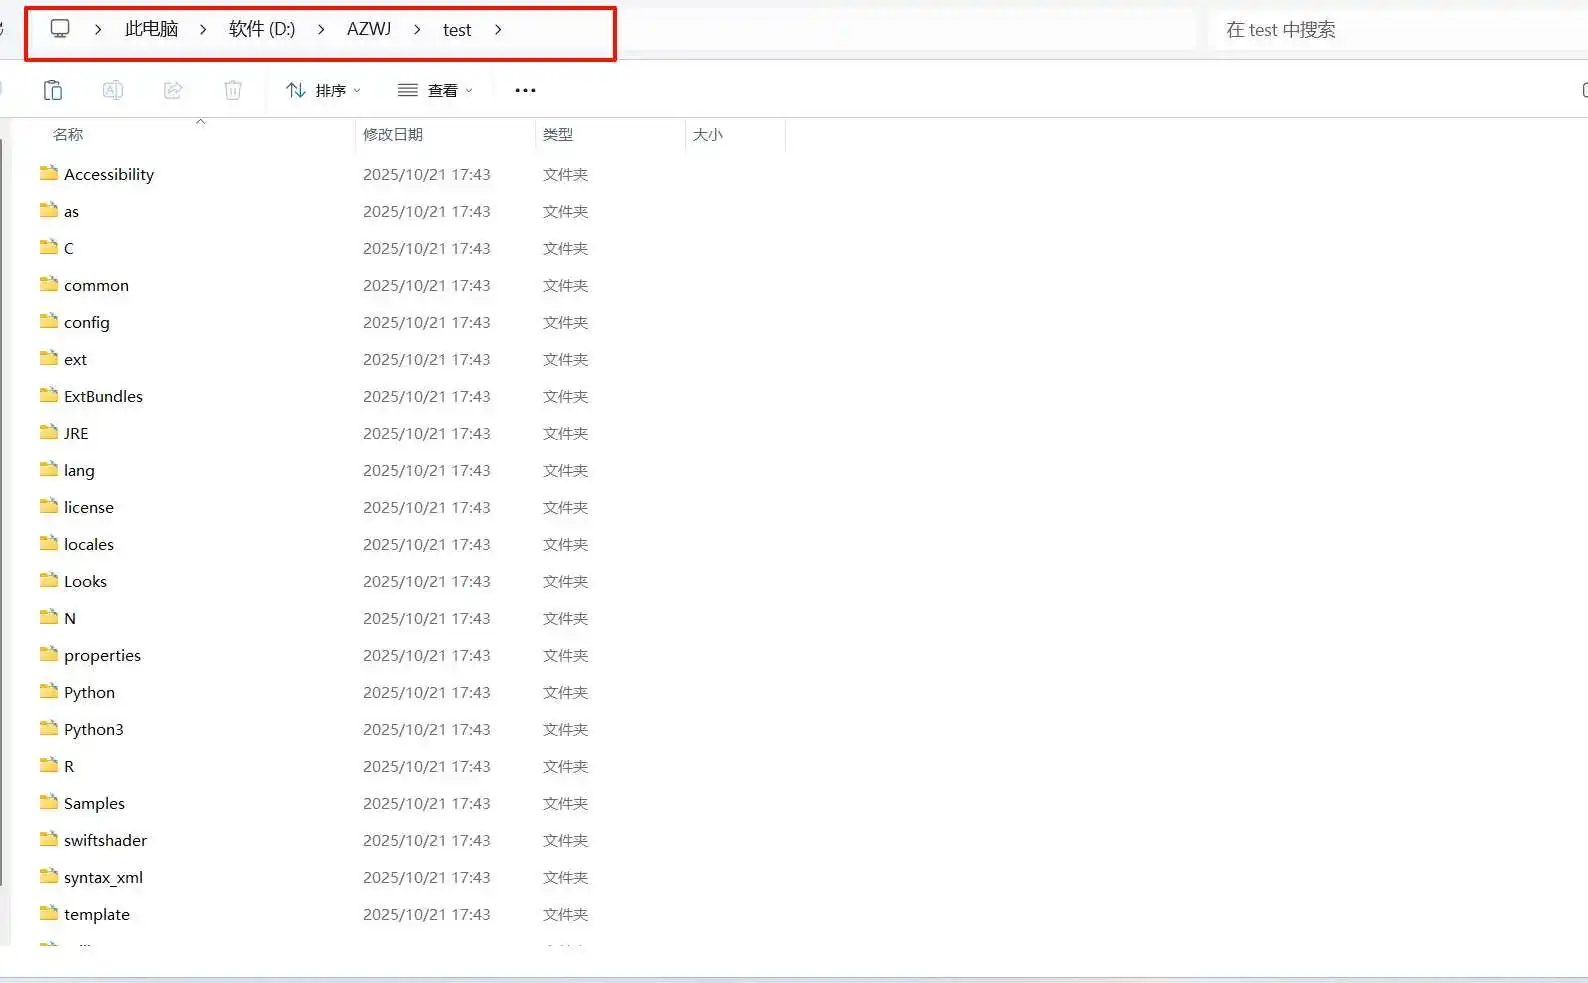
Task: Click the Delete trash can icon
Action: (x=233, y=90)
